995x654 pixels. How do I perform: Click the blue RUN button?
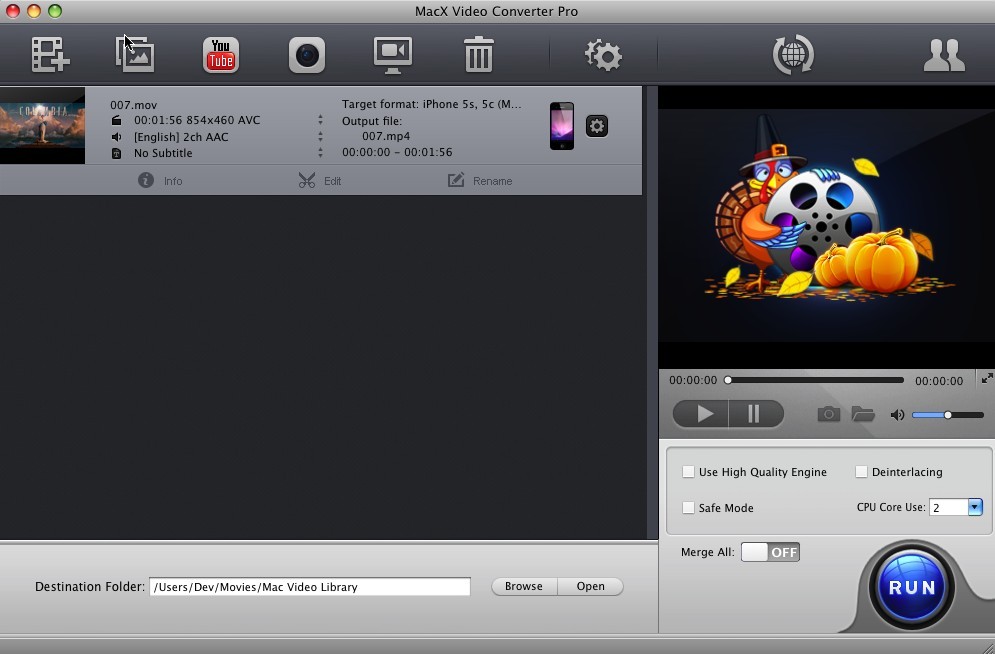coord(912,587)
